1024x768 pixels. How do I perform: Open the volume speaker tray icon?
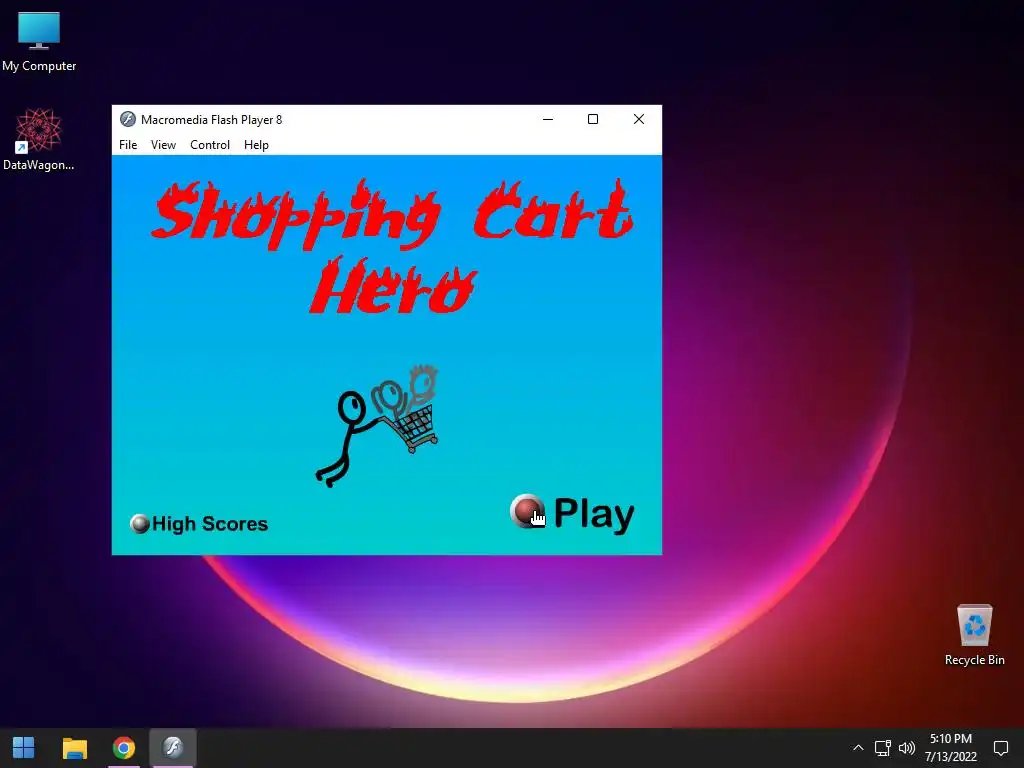point(907,748)
